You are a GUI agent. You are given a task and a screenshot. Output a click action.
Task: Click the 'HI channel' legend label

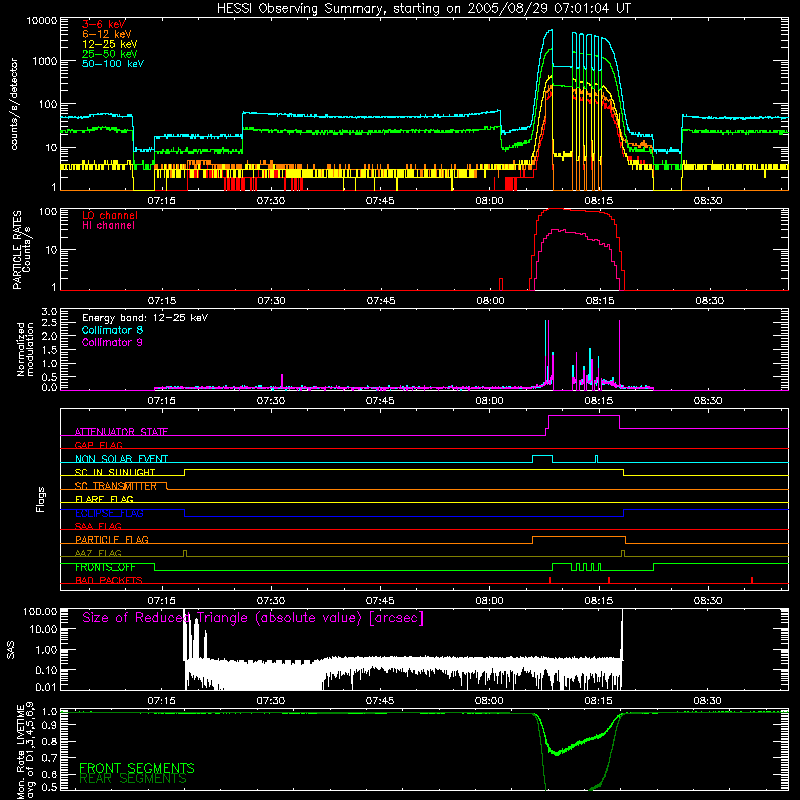[x=108, y=226]
